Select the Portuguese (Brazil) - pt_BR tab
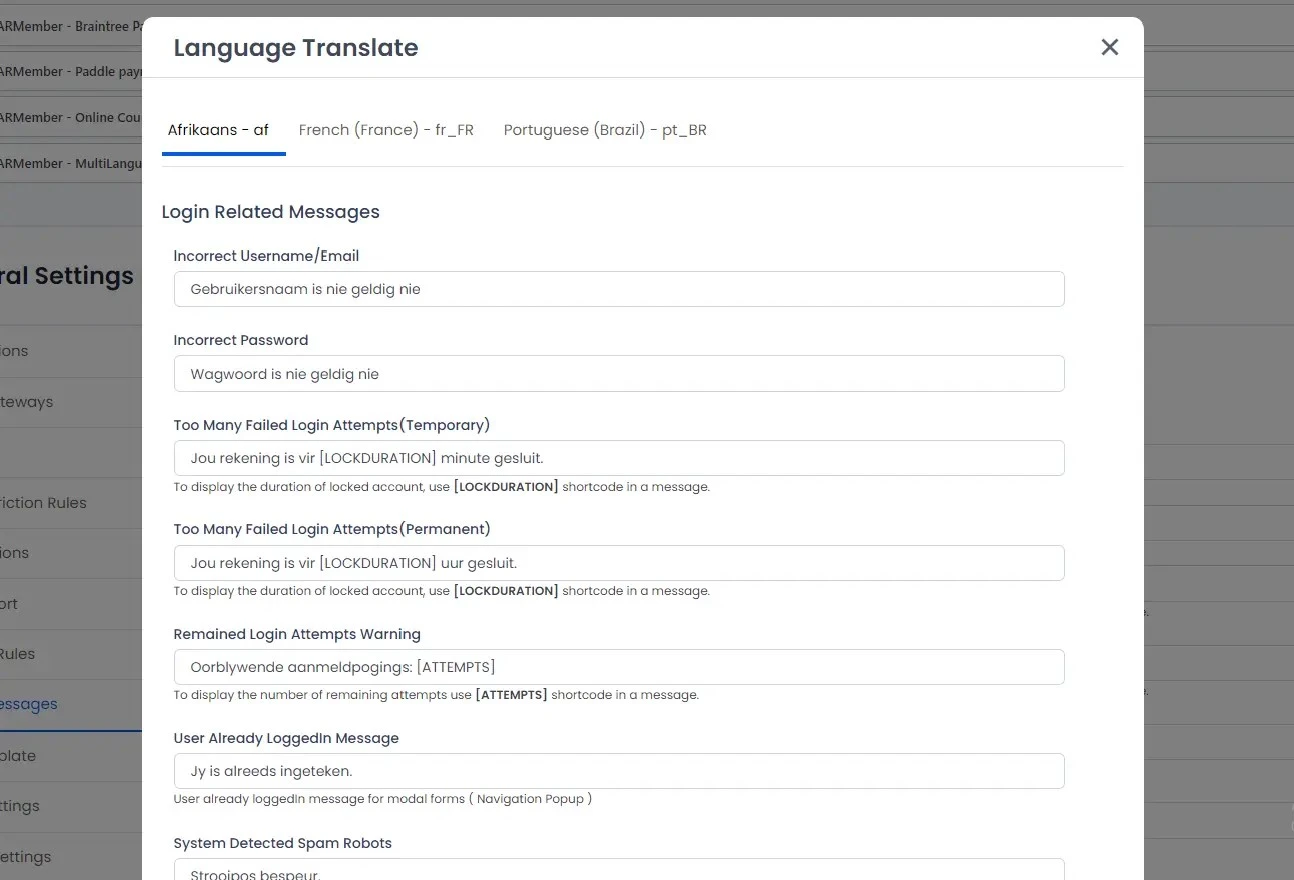This screenshot has height=880, width=1294. pyautogui.click(x=605, y=130)
